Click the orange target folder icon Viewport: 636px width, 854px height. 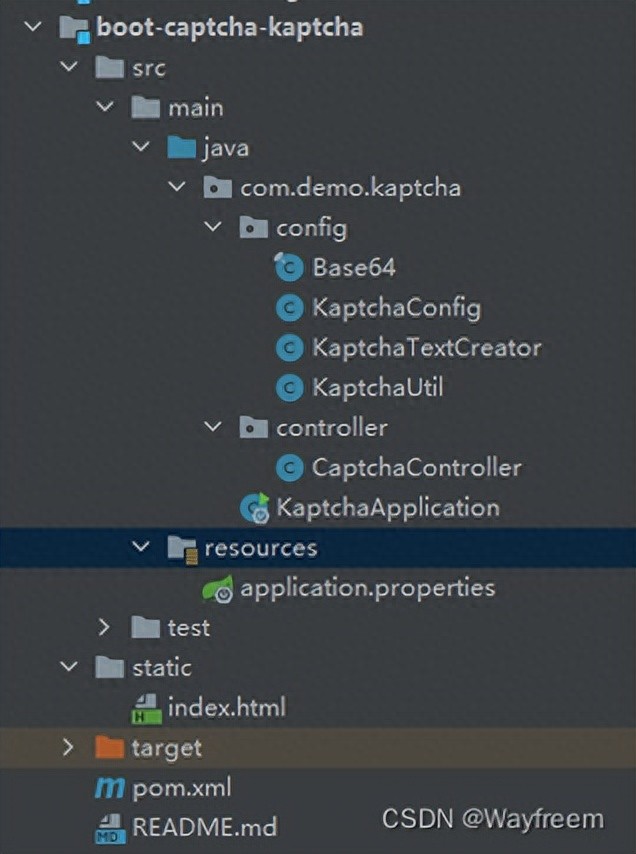pyautogui.click(x=109, y=747)
